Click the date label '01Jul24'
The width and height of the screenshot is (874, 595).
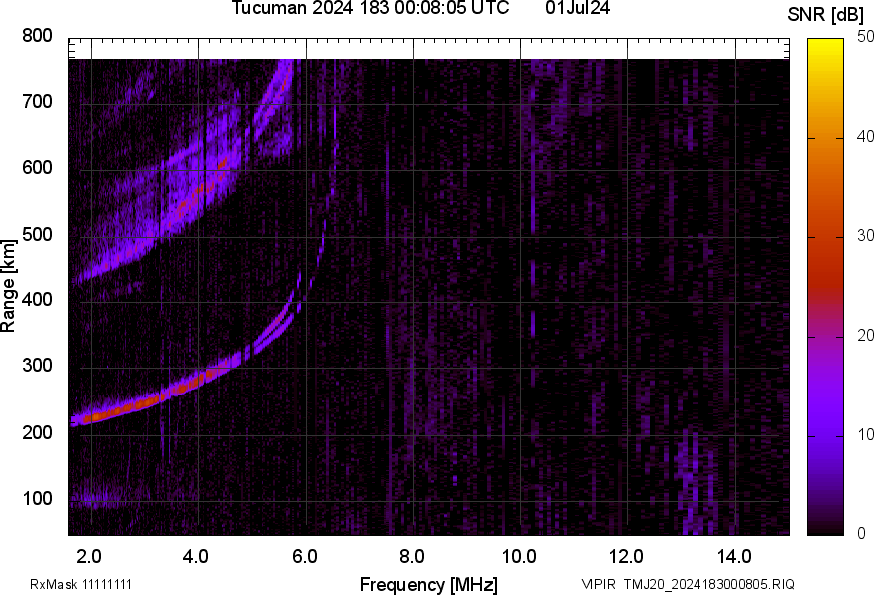pyautogui.click(x=577, y=8)
